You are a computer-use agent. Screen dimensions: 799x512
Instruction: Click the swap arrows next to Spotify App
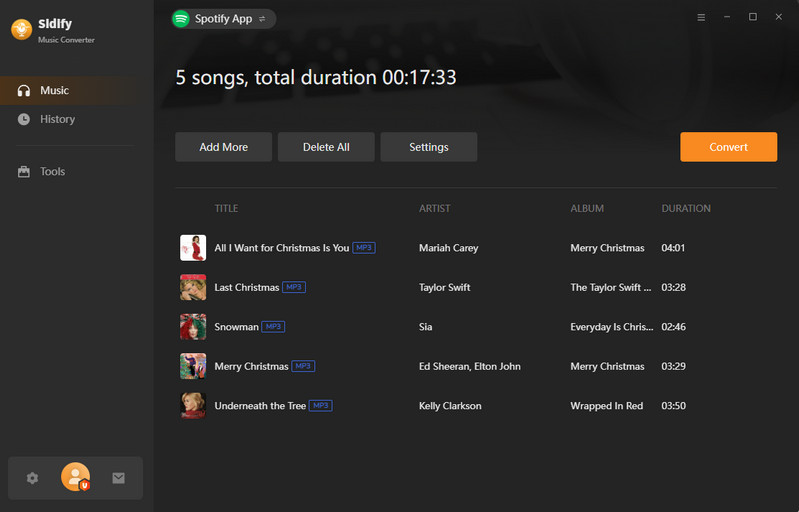[x=262, y=19]
